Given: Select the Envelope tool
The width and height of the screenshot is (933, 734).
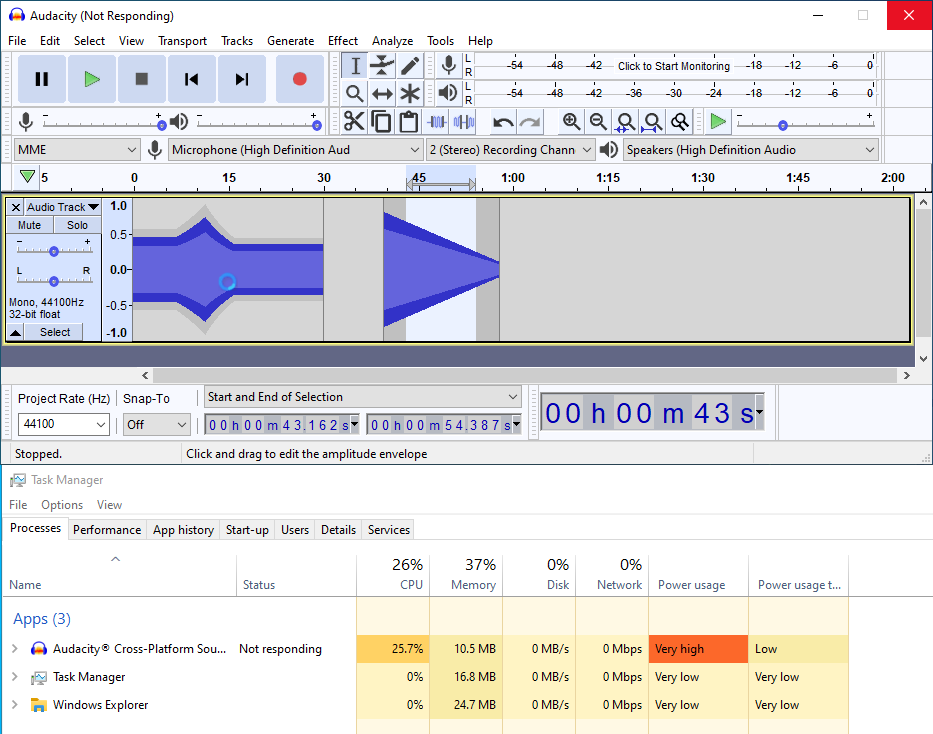Looking at the screenshot, I should pyautogui.click(x=382, y=65).
